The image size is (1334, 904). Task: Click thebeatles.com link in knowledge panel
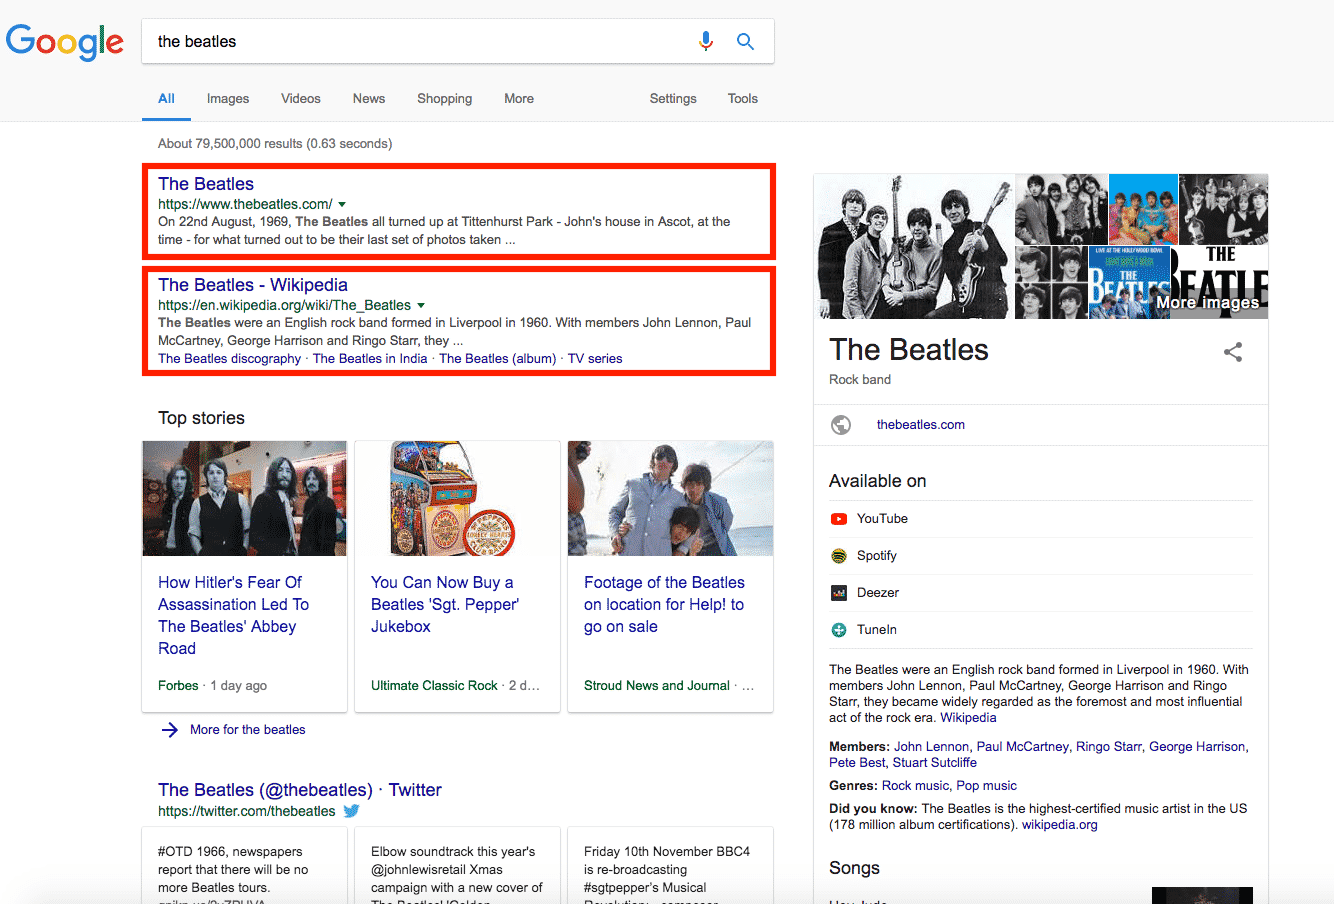tap(921, 425)
